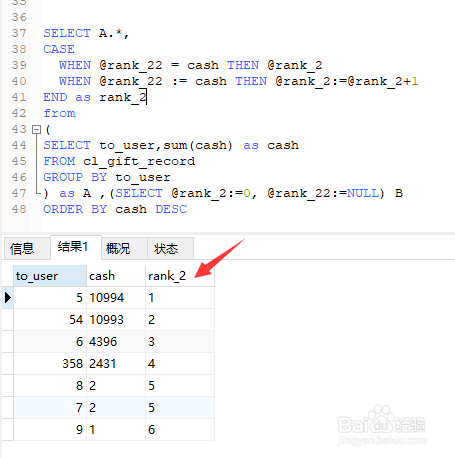The image size is (455, 458).
Task: Select rank_2 cell with value 4
Action: (180, 364)
